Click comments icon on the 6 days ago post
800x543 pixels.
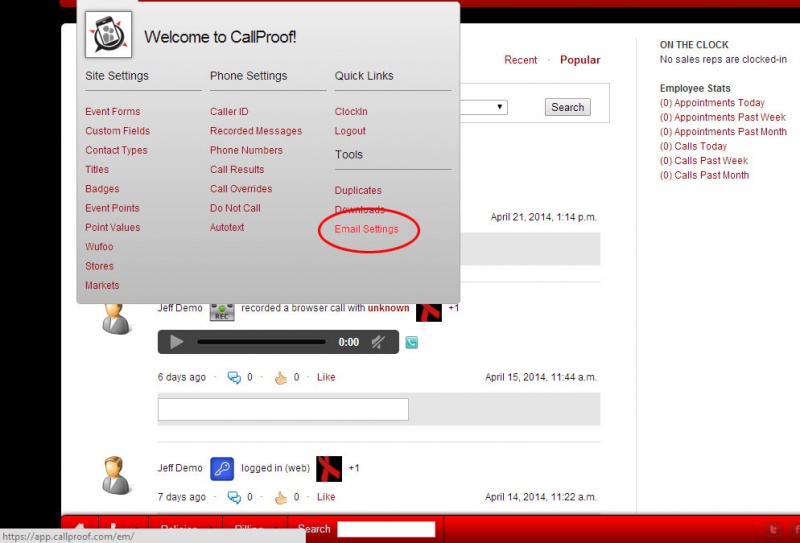[x=234, y=378]
